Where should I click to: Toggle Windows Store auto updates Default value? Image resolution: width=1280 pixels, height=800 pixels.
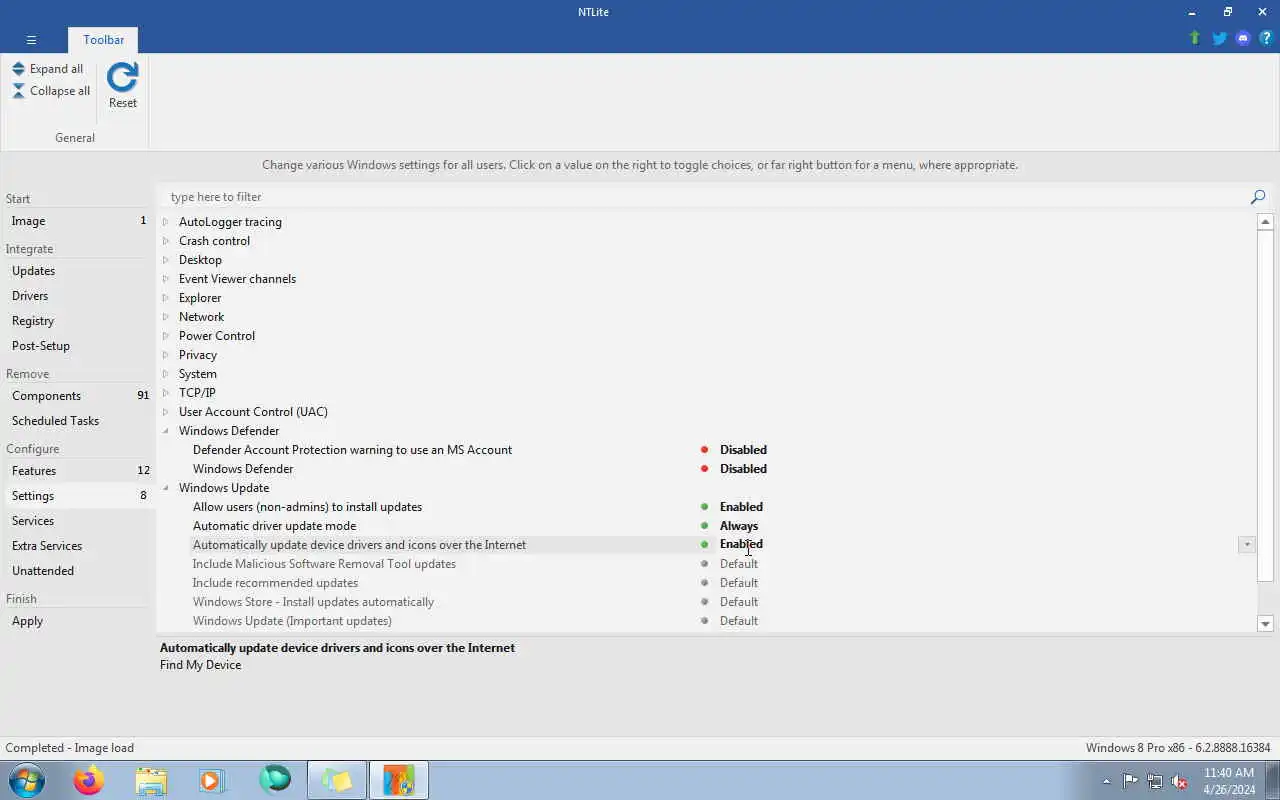pos(739,602)
